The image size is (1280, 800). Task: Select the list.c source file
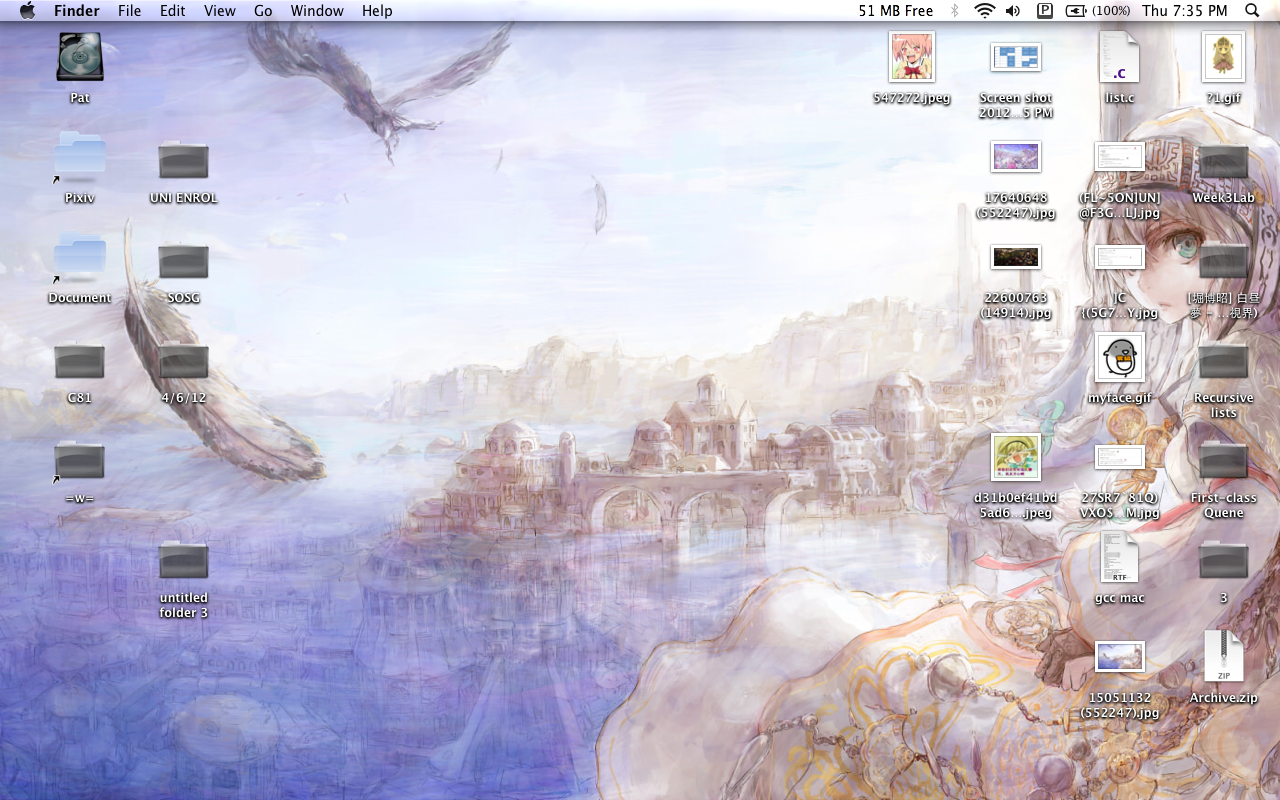(1120, 57)
